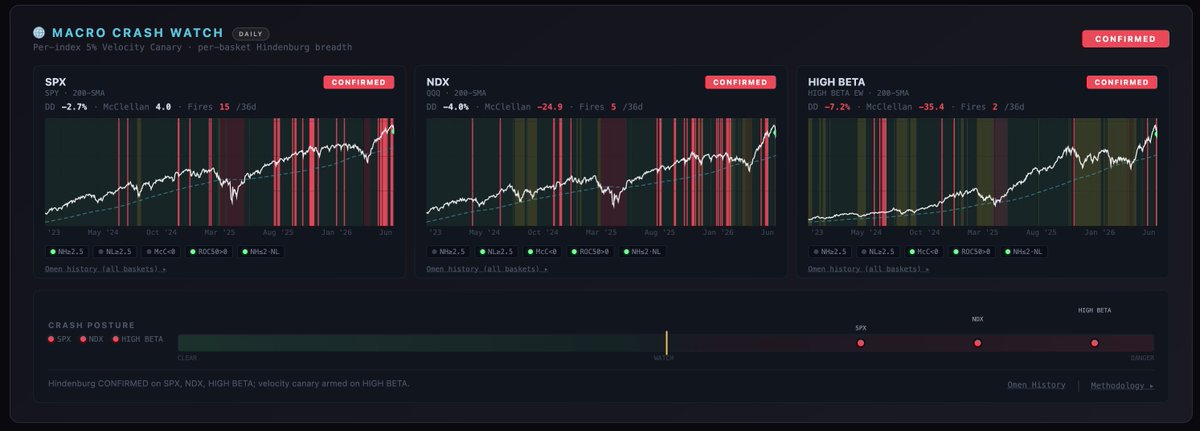Click the HIGH BETA red dot on the posture bar

coord(1095,343)
